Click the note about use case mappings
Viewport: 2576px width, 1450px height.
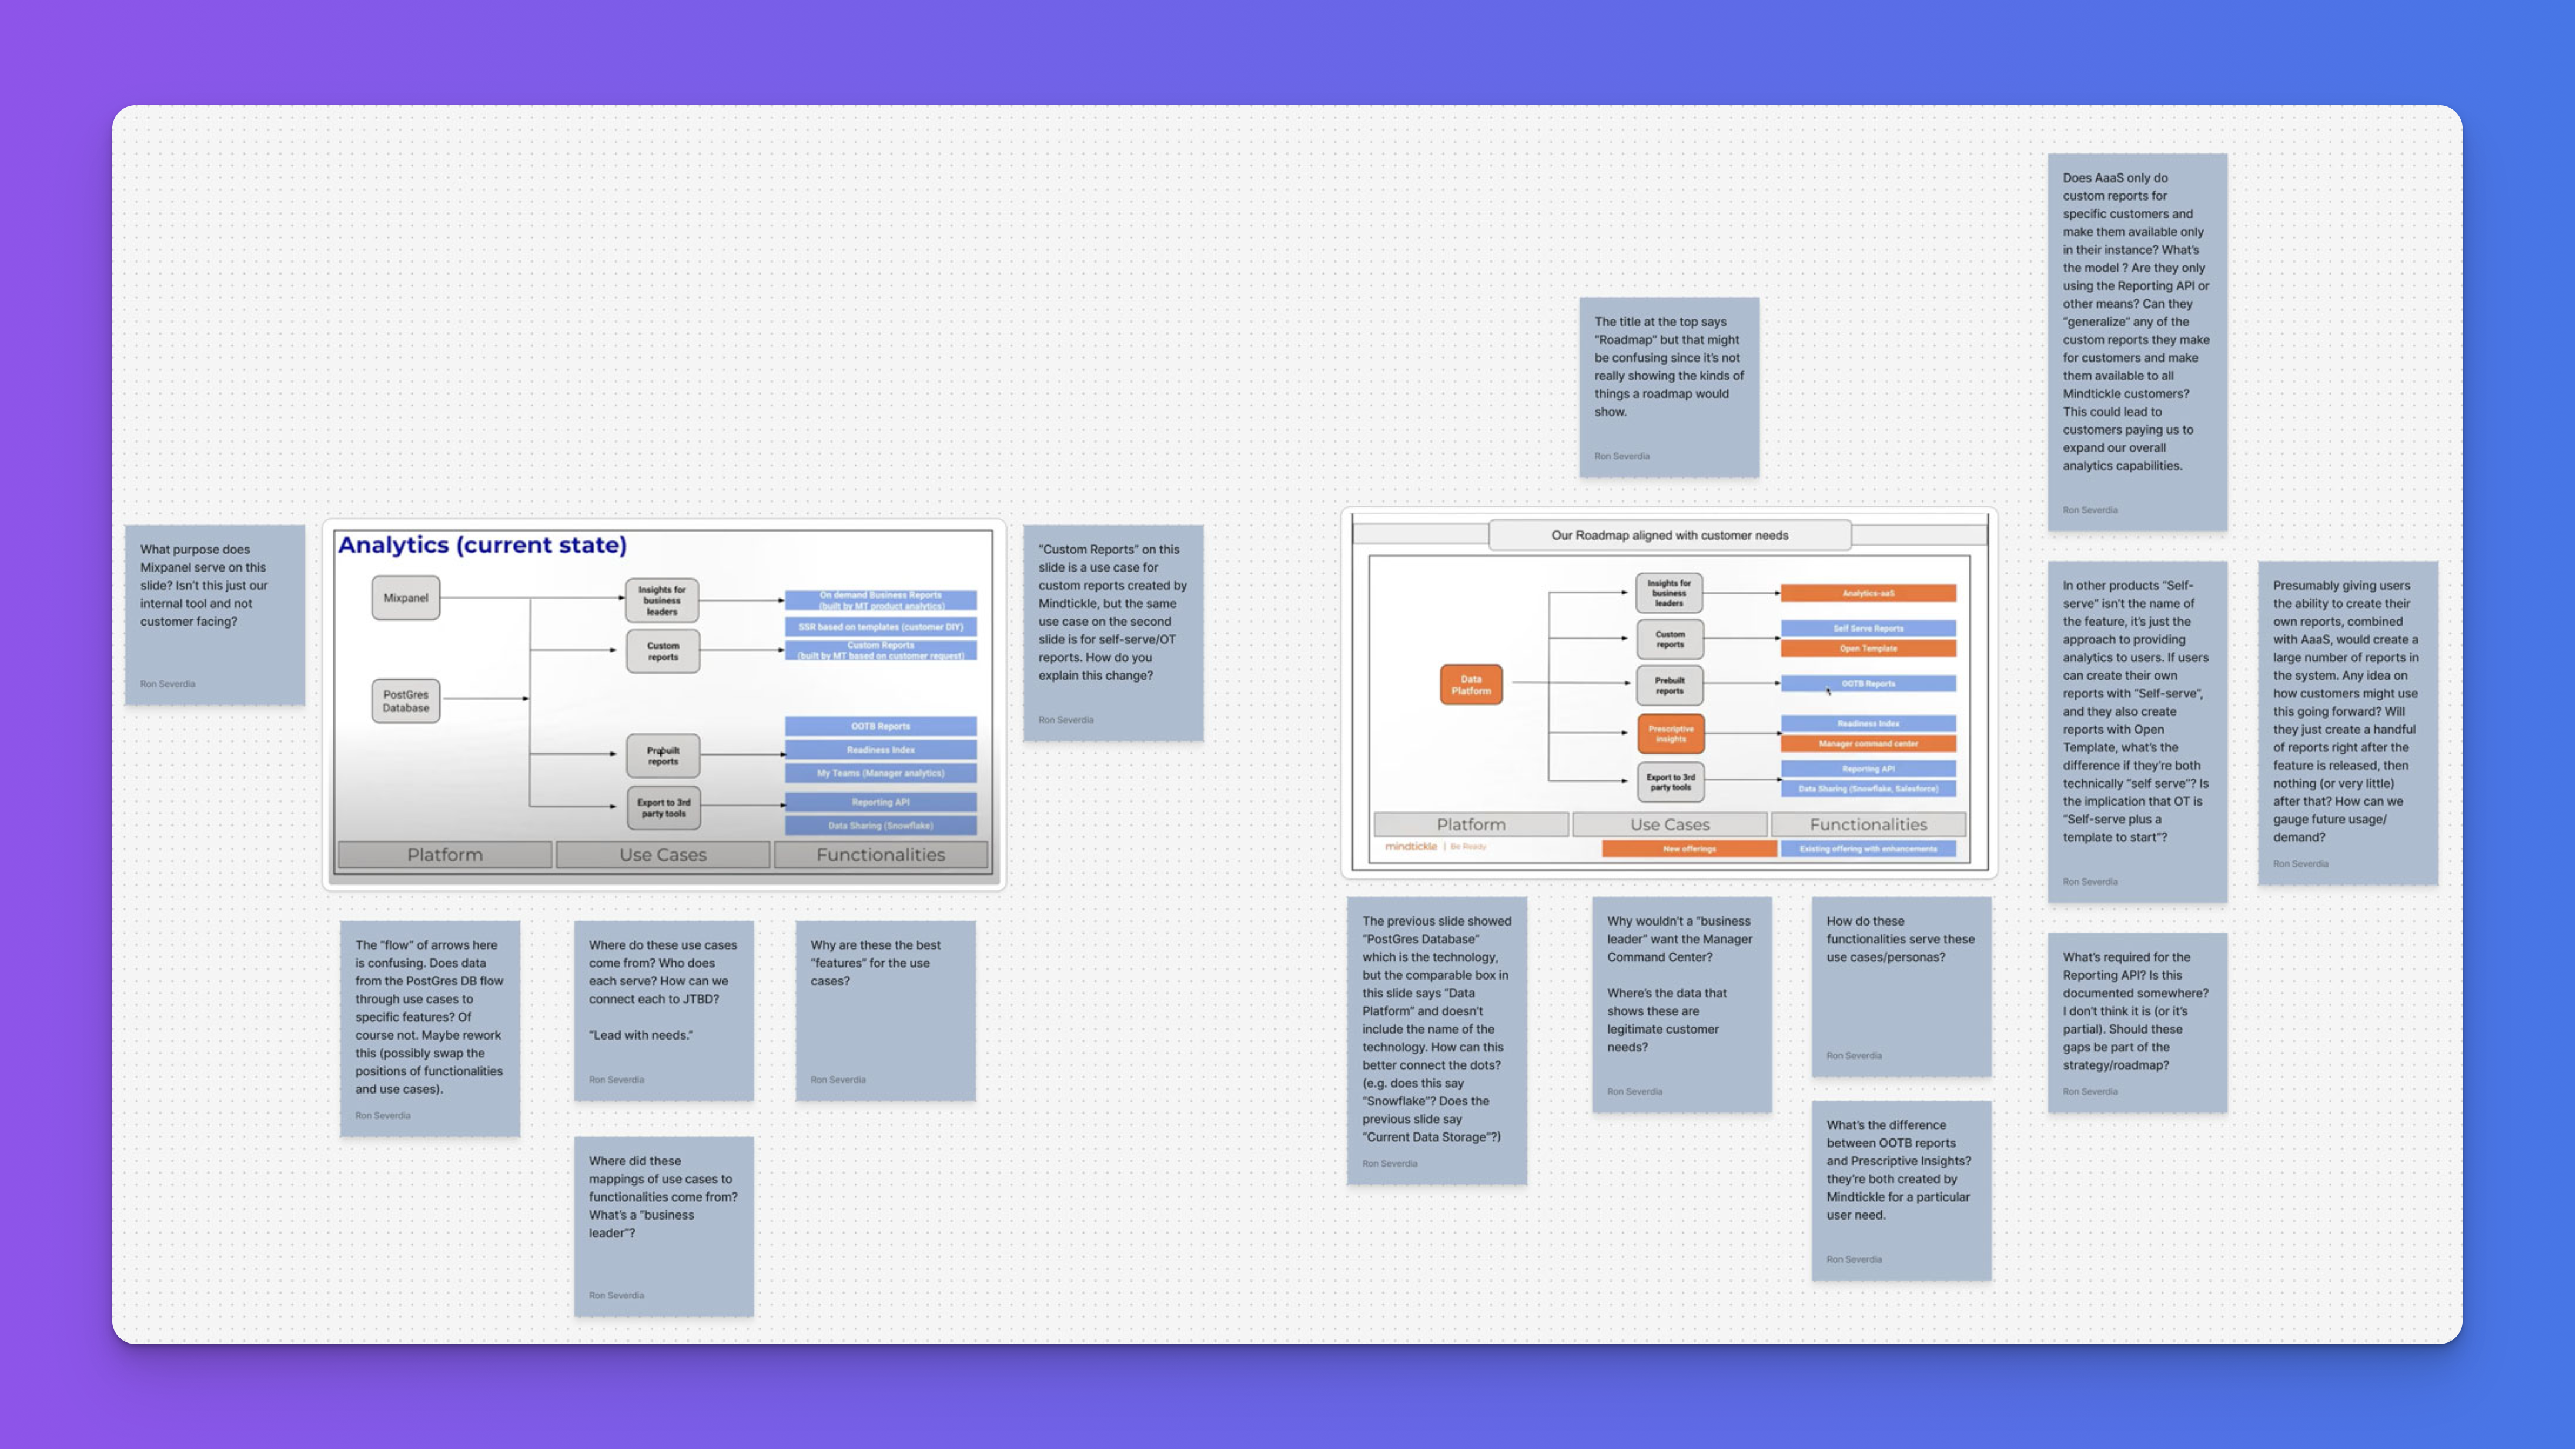point(663,1225)
